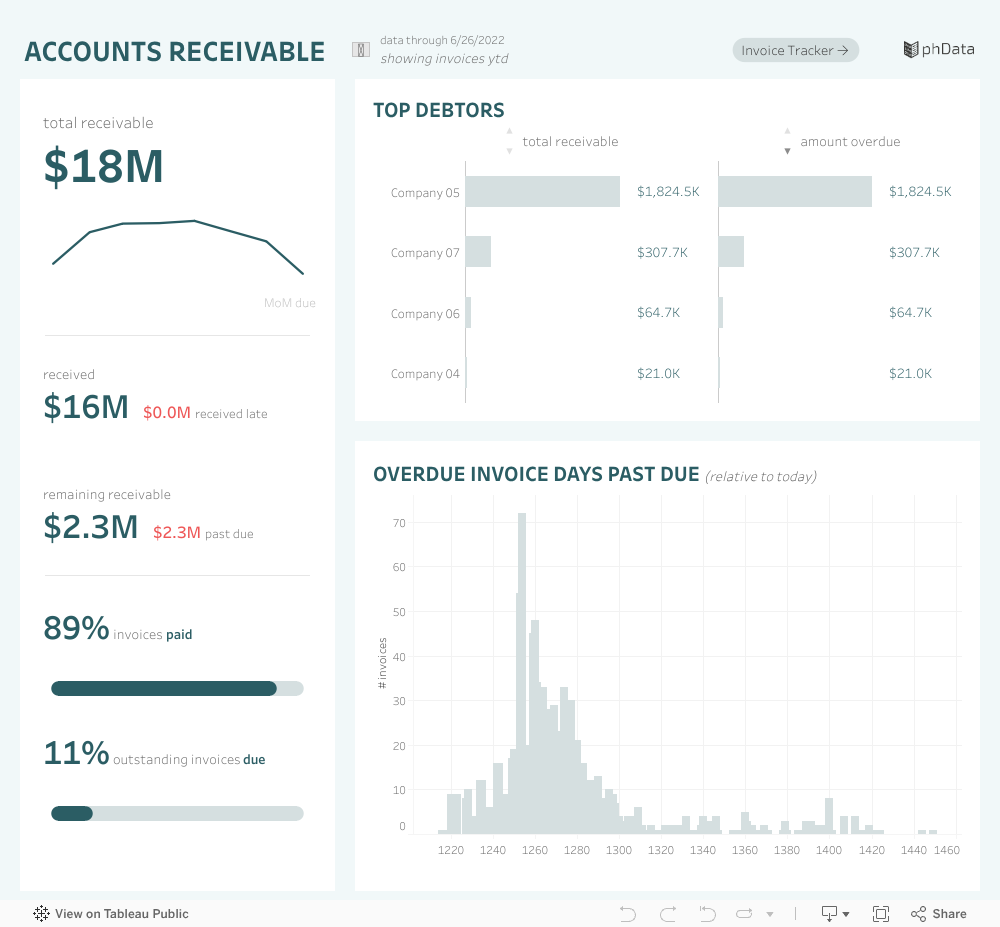Click the date filter icon beside data through
The image size is (1000, 927).
[361, 50]
